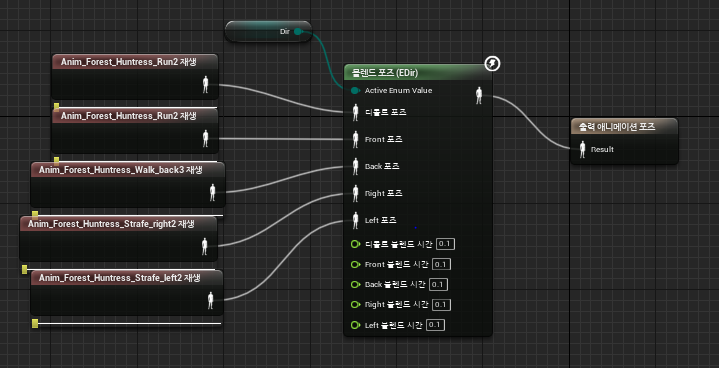Viewport: 719px width, 368px height.
Task: Select the Run2 재생 node title wired to Front 포즈
Action: [x=129, y=116]
